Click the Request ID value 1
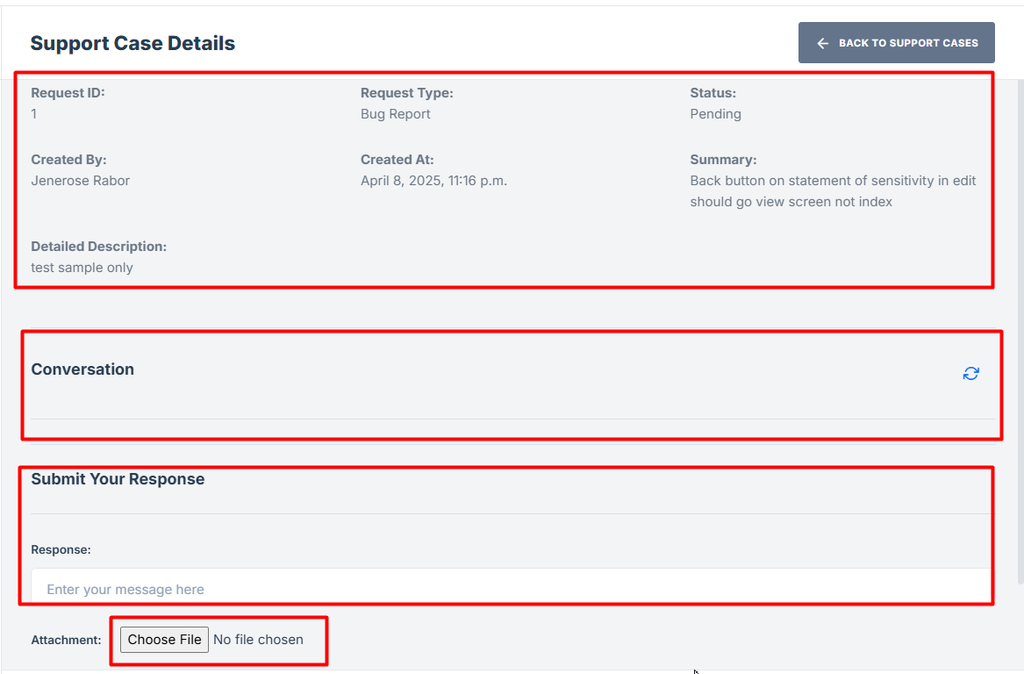The image size is (1024, 674). tap(34, 114)
